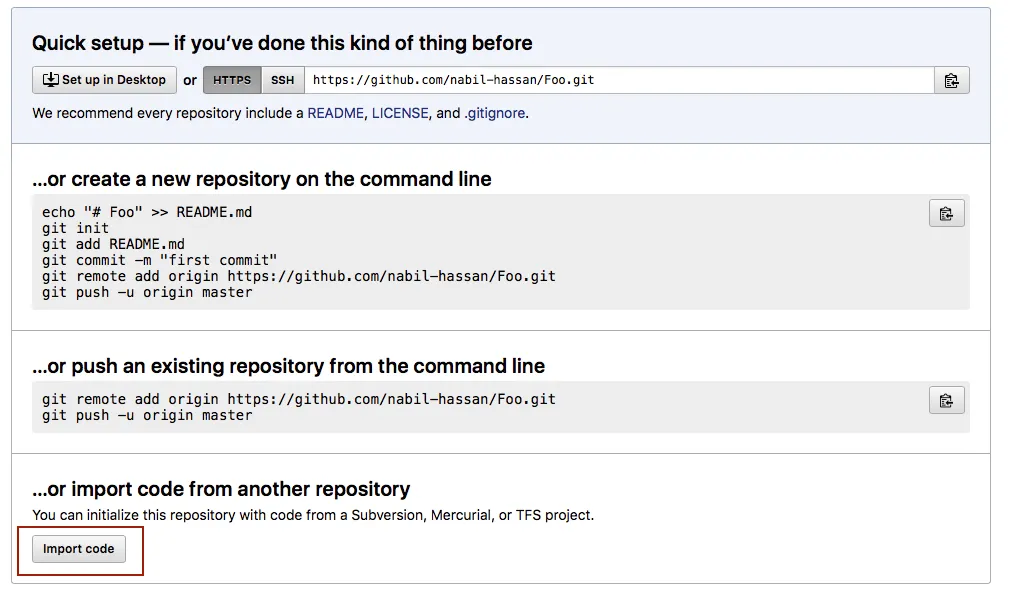
Task: Open the .gitignore link
Action: click(x=494, y=113)
